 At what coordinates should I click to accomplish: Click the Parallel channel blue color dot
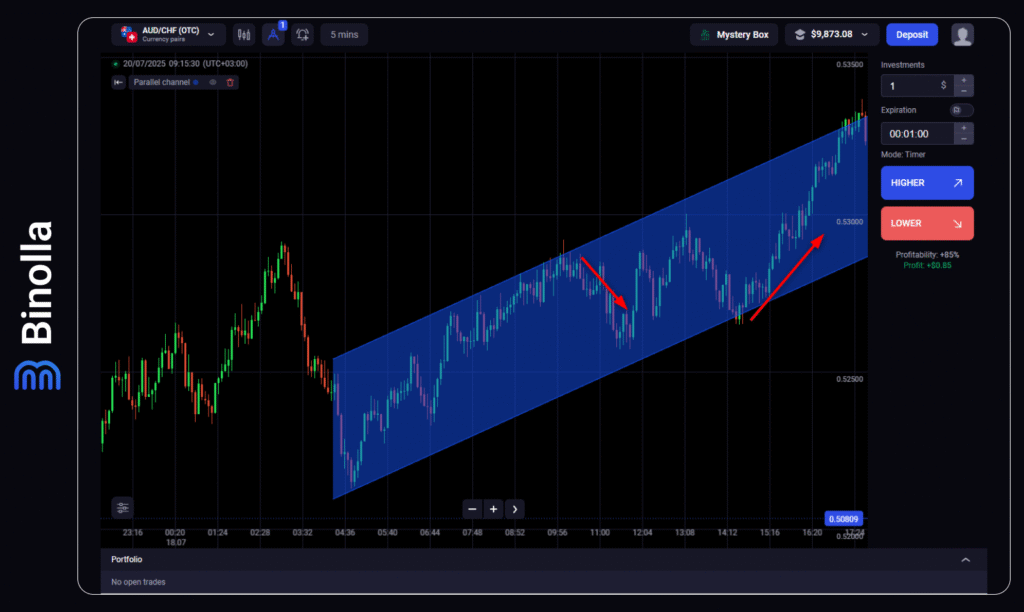click(196, 82)
